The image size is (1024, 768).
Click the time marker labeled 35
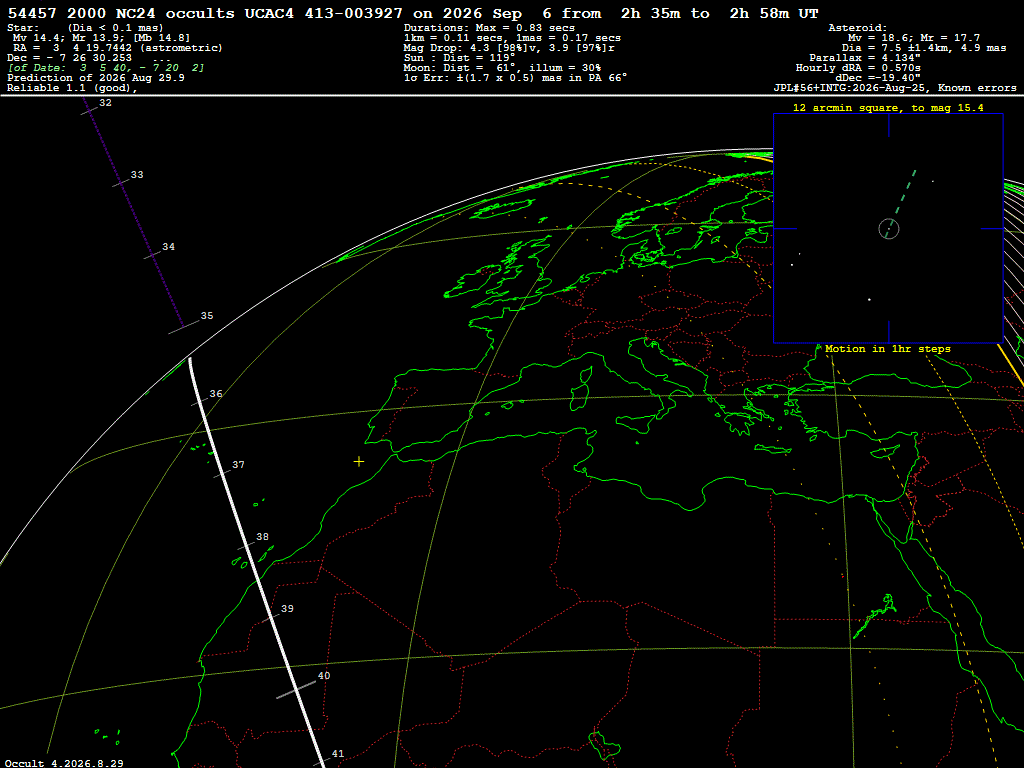click(x=206, y=316)
